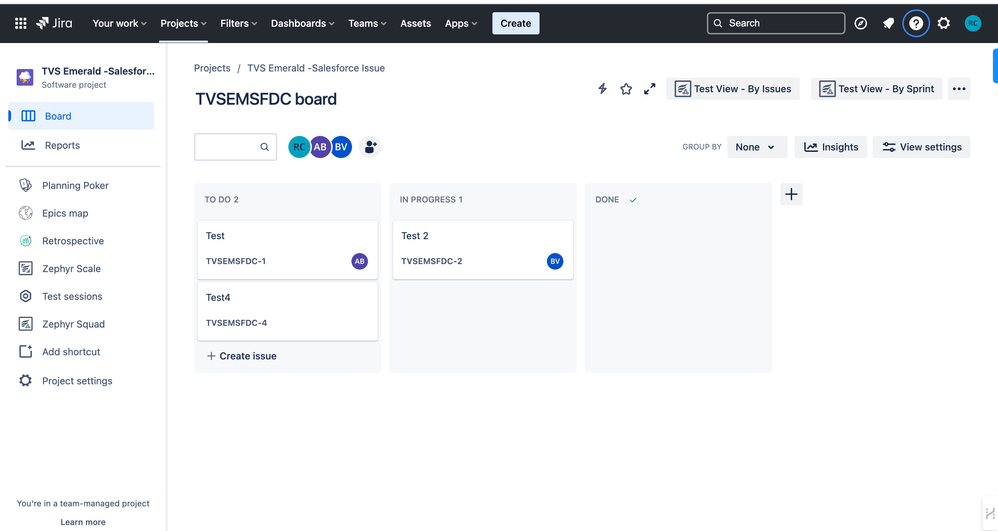The height and width of the screenshot is (531, 998).
Task: Open the Help question mark icon
Action: (916, 24)
